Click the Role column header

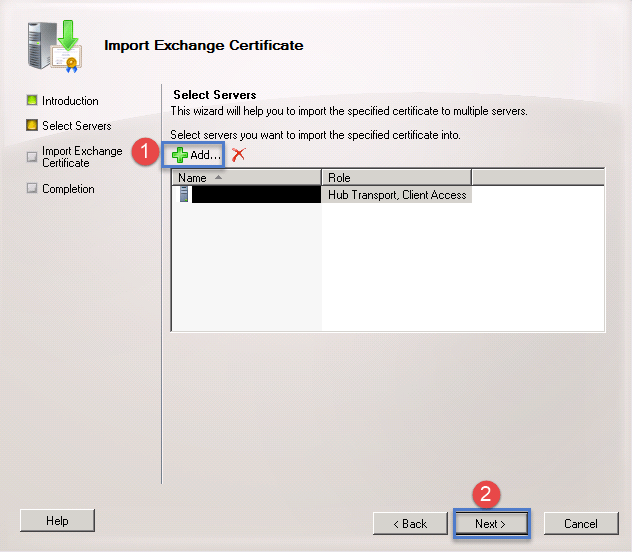(x=397, y=177)
